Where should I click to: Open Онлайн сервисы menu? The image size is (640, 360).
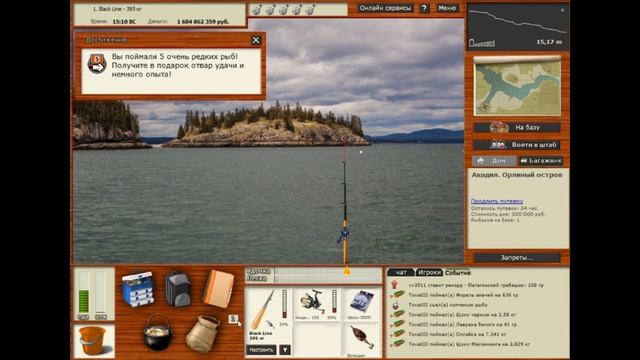[385, 8]
